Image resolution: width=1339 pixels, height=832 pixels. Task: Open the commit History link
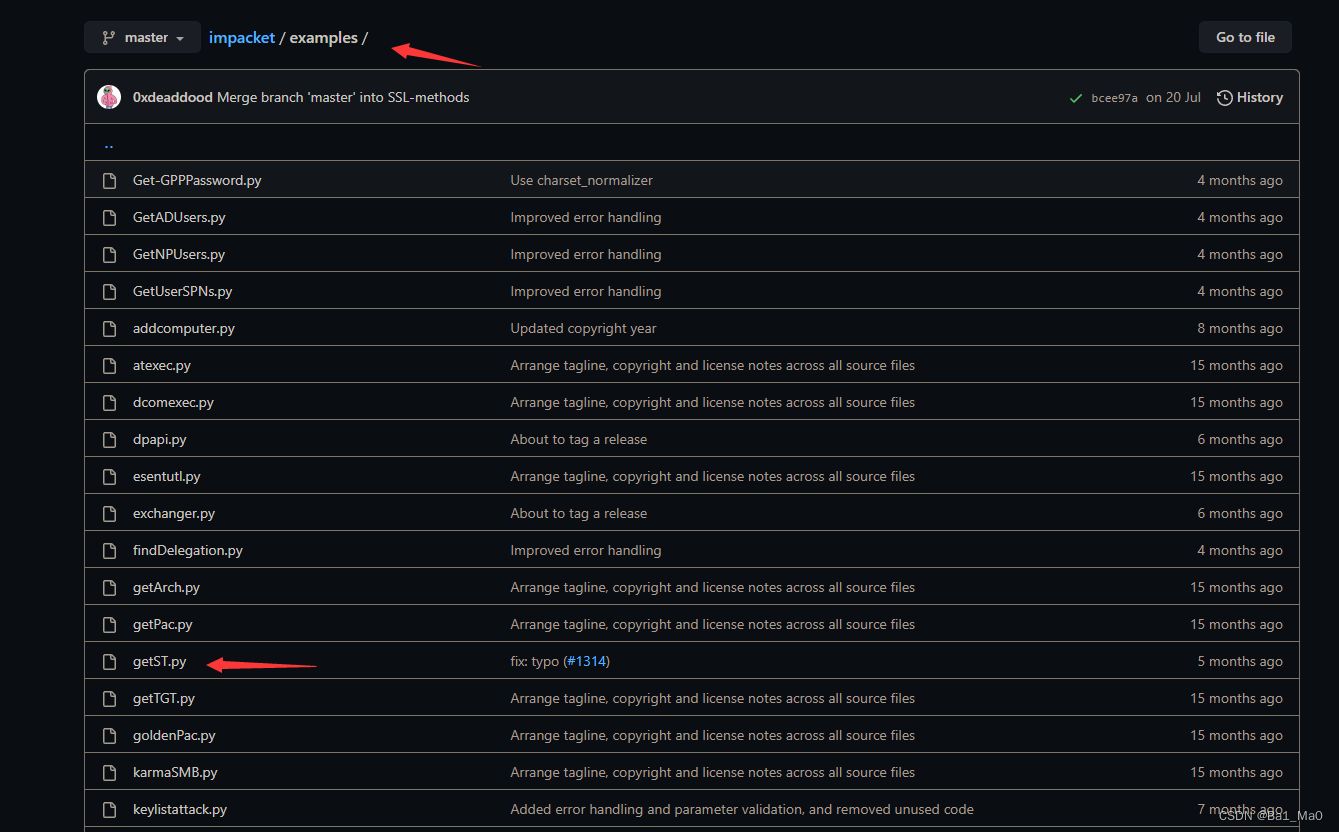(1250, 97)
